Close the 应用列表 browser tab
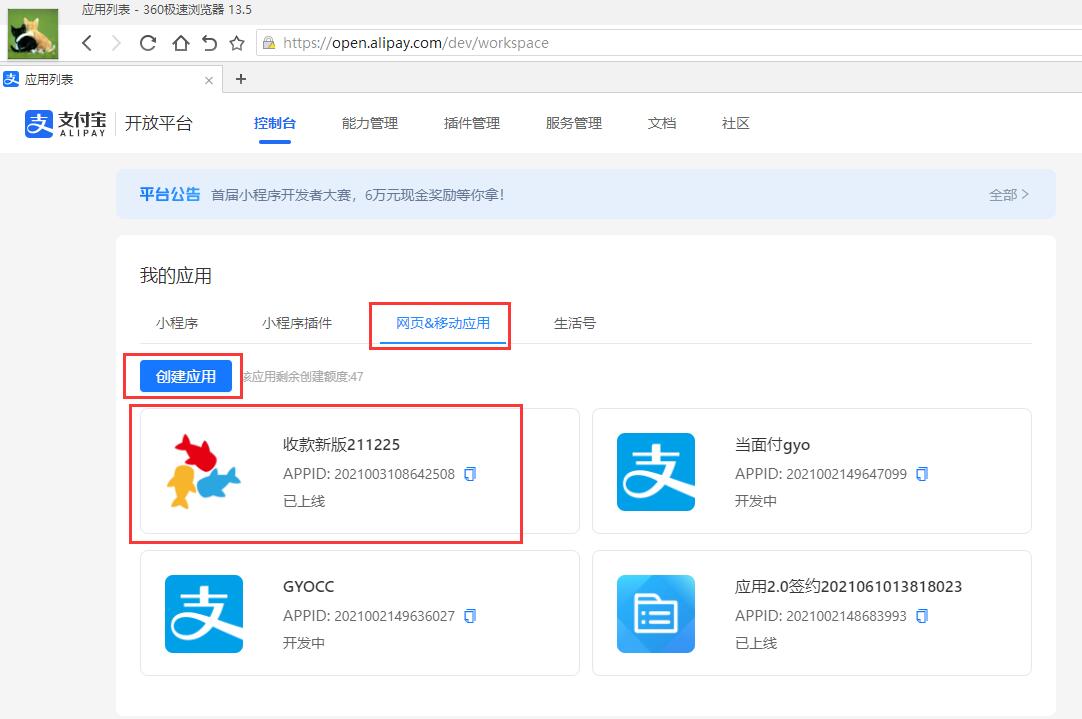The height and width of the screenshot is (719, 1082). point(208,80)
